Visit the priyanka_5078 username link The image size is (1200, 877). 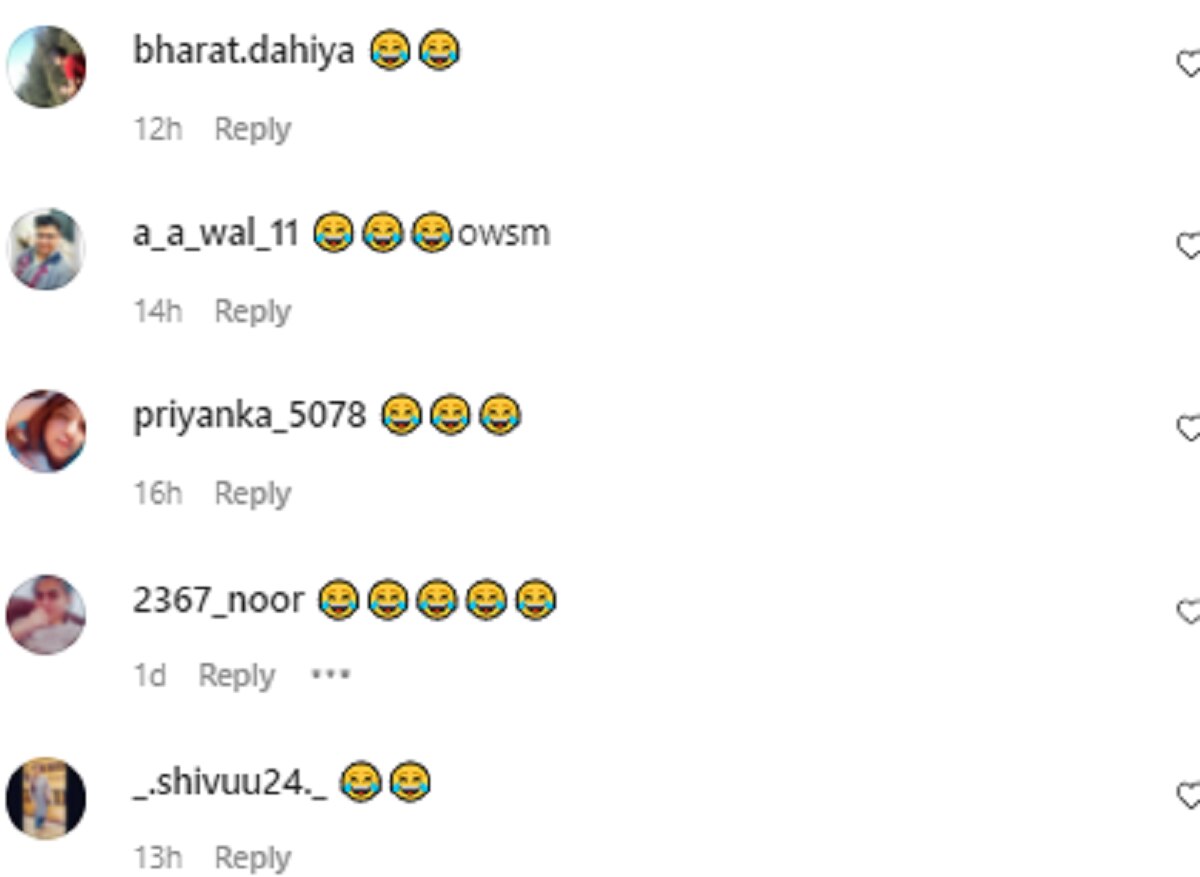(250, 416)
